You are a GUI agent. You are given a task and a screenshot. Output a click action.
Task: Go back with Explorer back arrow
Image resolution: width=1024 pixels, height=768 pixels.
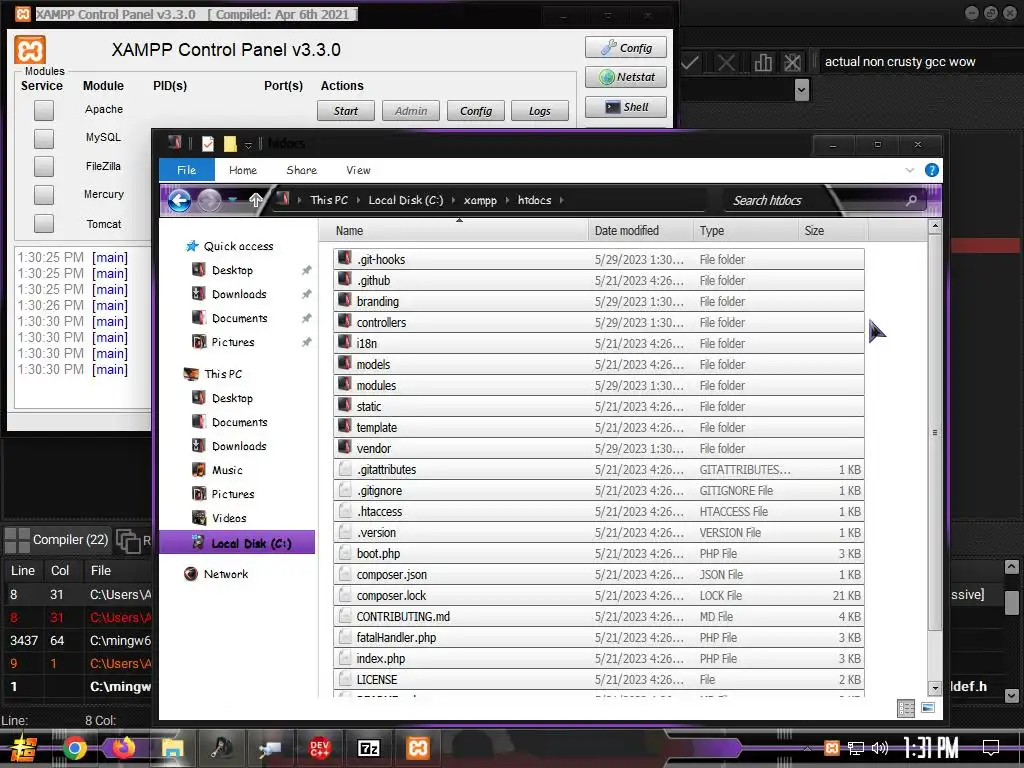pyautogui.click(x=180, y=200)
